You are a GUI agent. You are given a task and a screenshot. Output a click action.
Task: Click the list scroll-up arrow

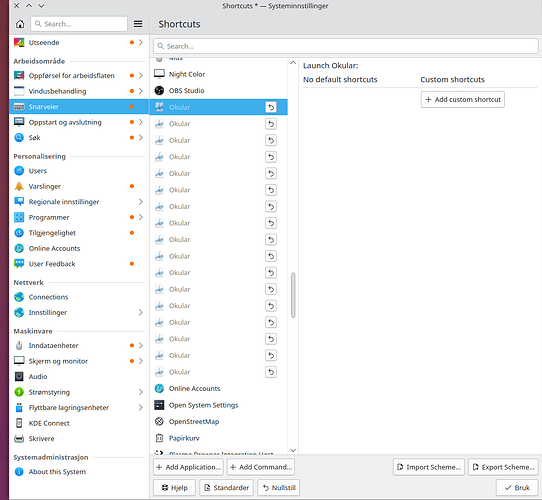click(x=293, y=63)
